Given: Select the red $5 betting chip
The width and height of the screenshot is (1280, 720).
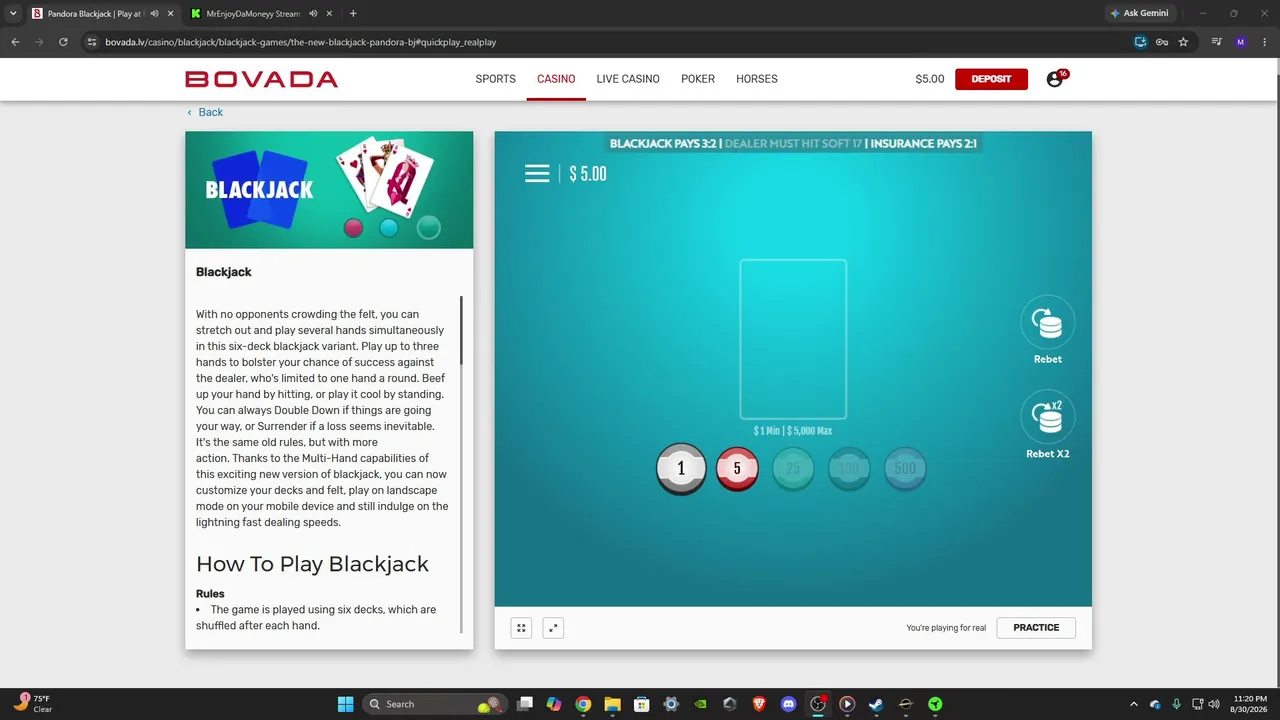Looking at the screenshot, I should point(737,468).
